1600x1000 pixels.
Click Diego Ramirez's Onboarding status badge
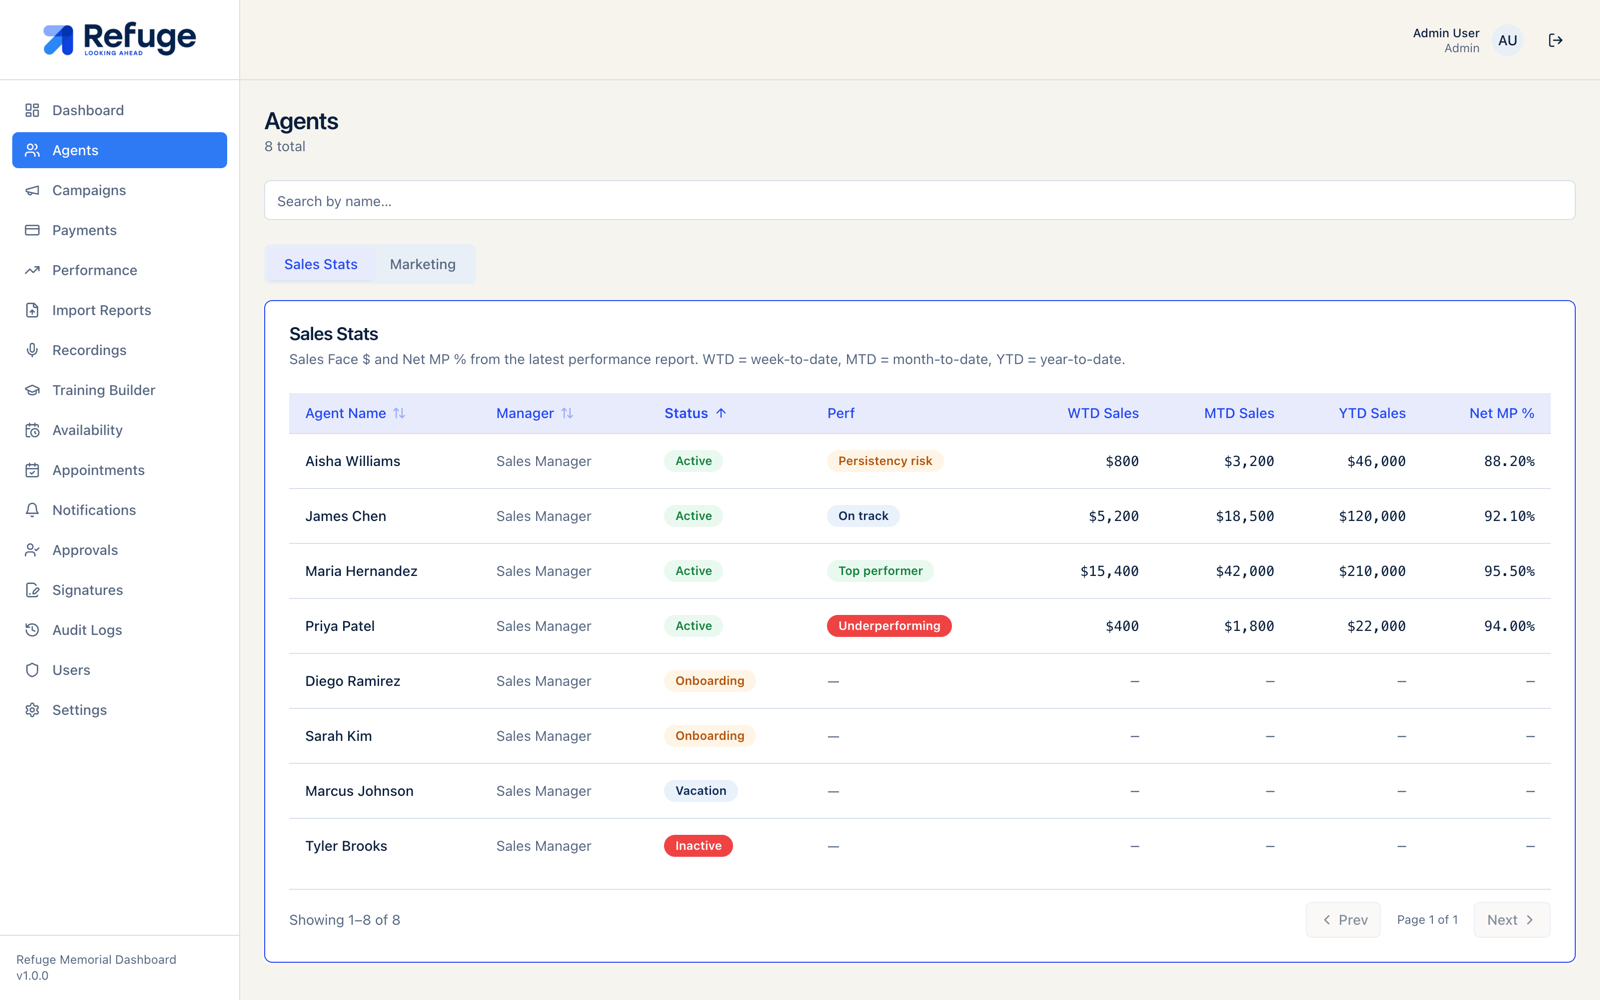710,681
